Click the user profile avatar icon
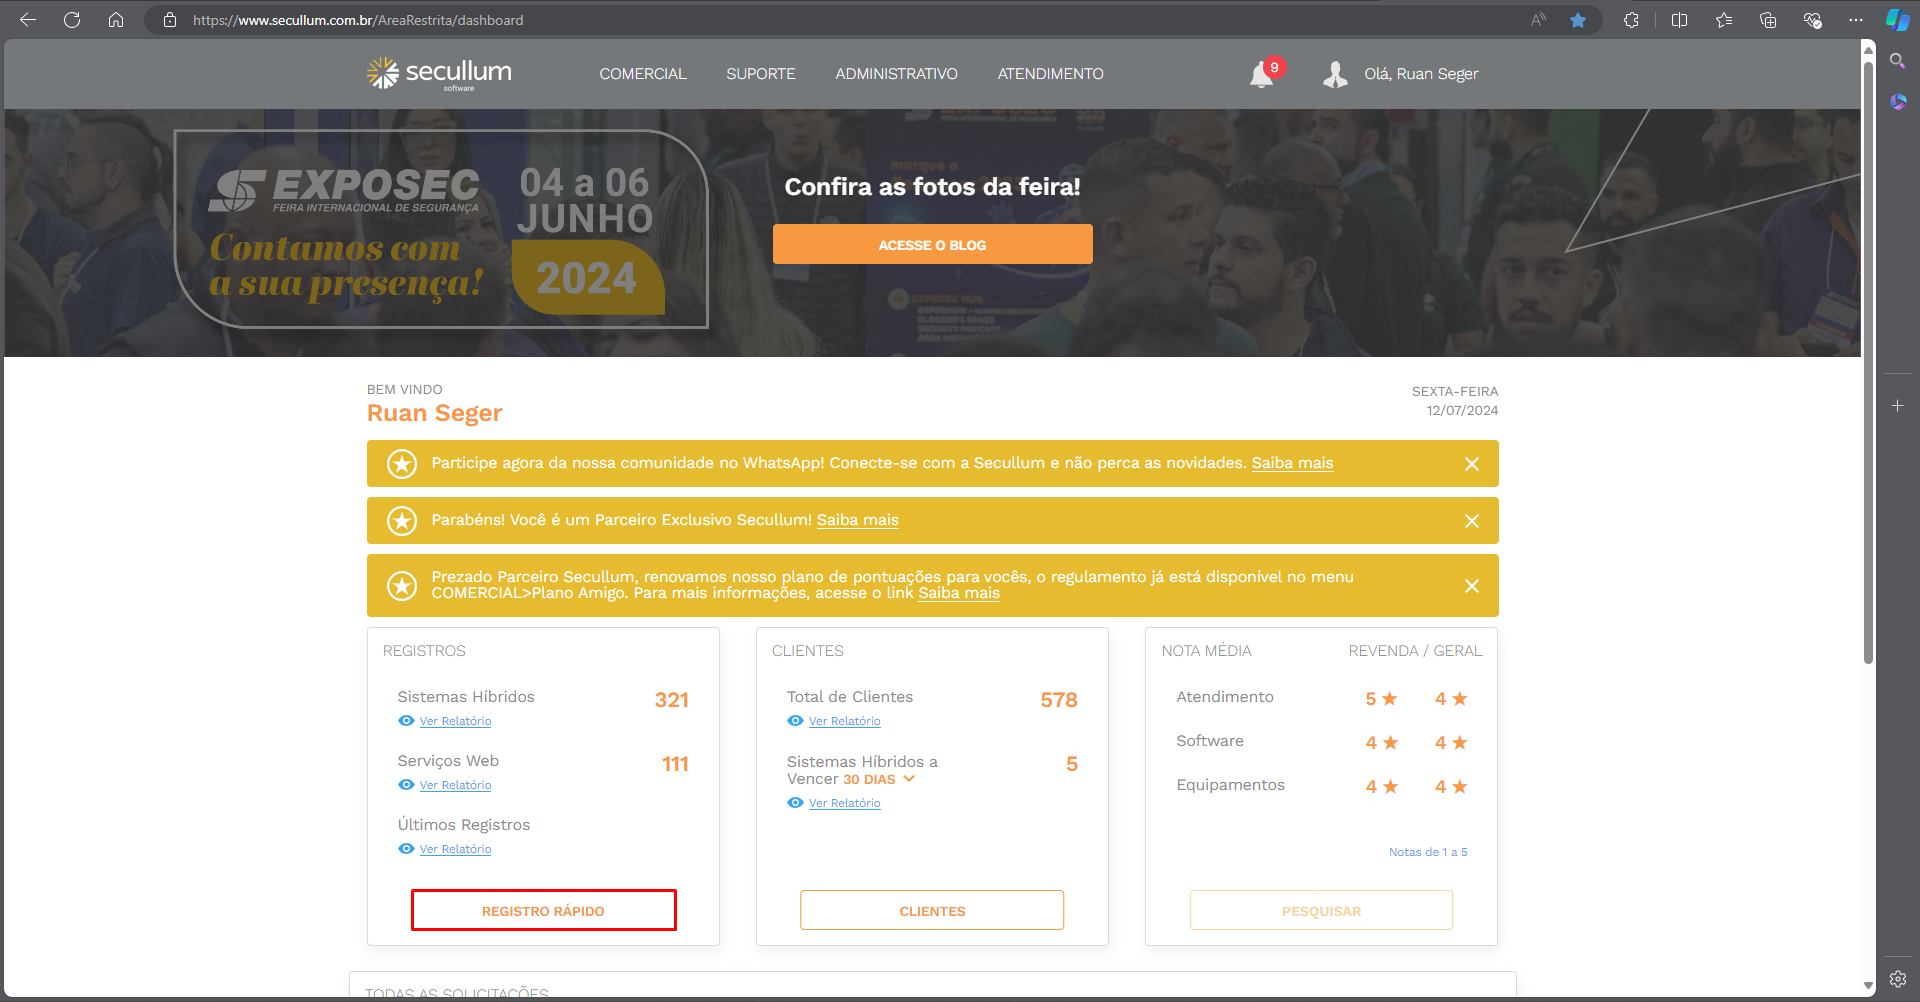This screenshot has height=1002, width=1920. (1335, 74)
